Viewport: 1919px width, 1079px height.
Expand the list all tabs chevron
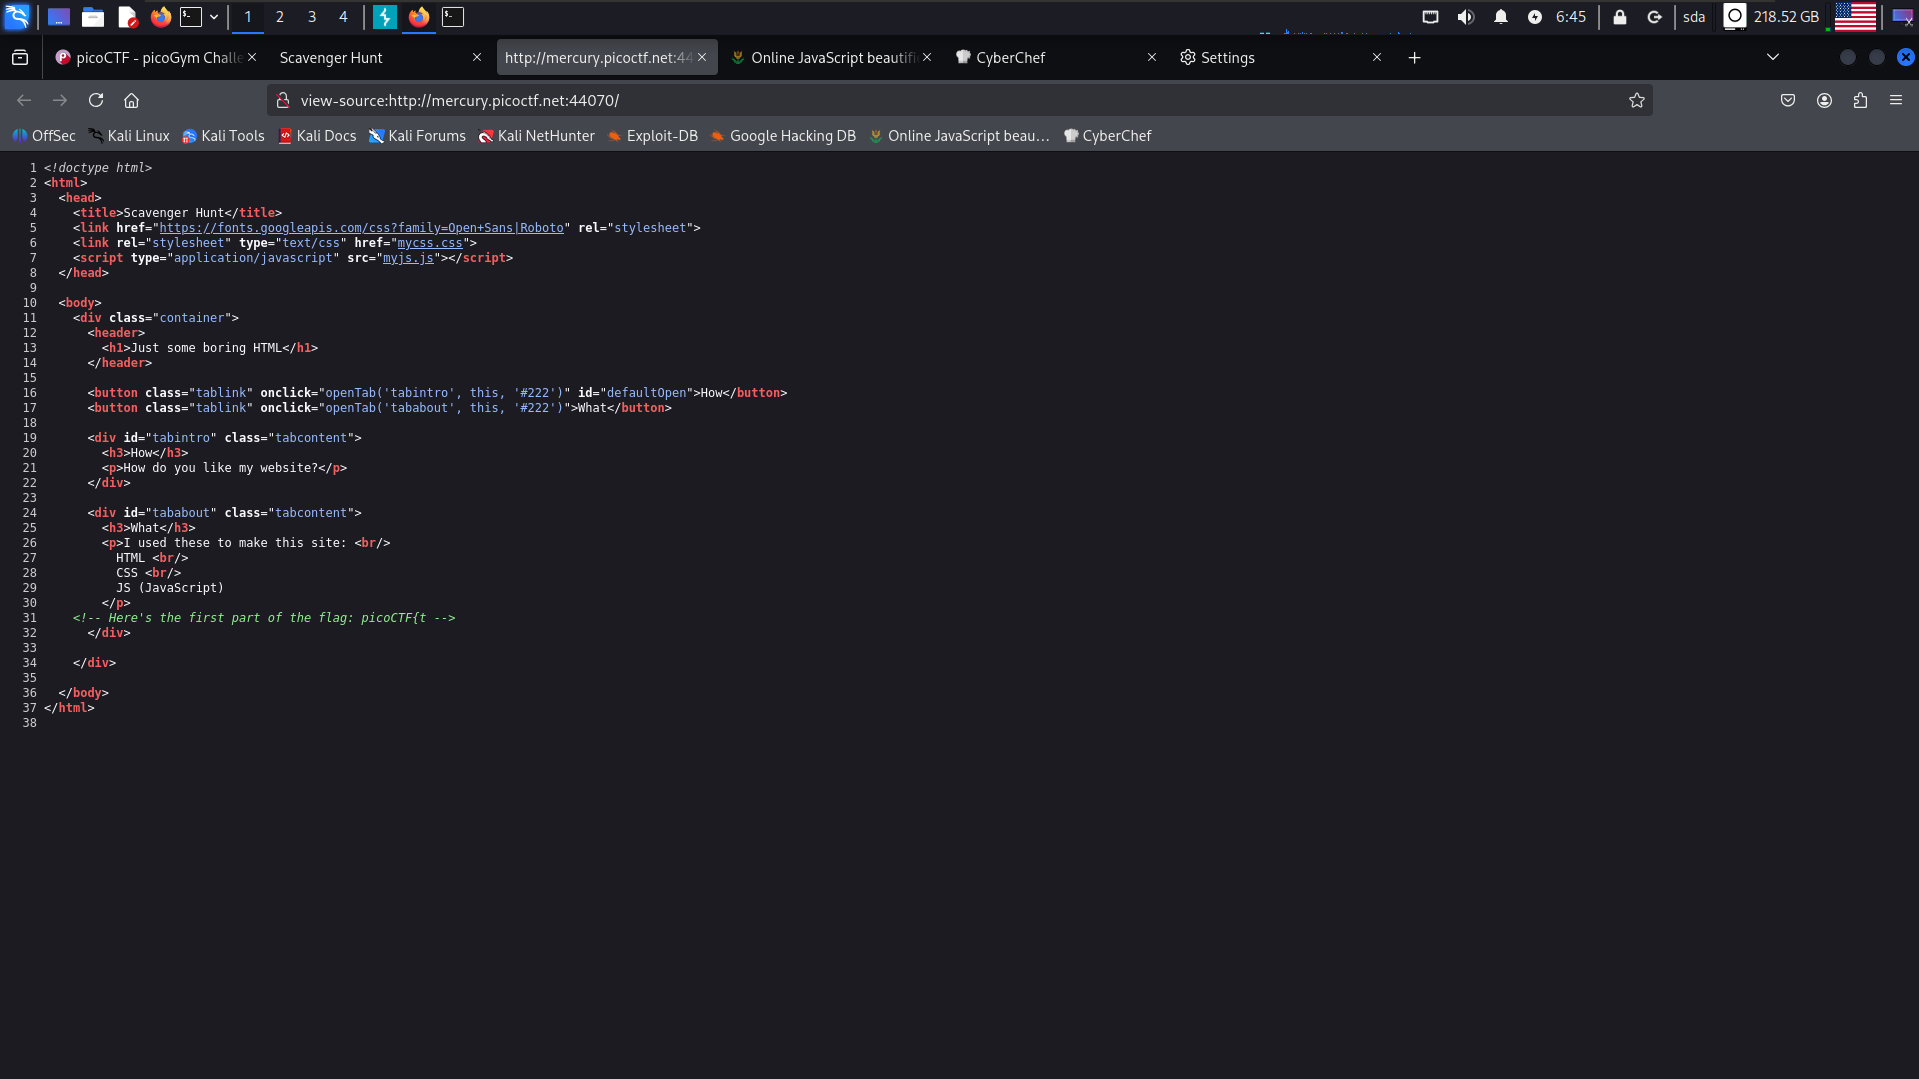(x=1772, y=57)
